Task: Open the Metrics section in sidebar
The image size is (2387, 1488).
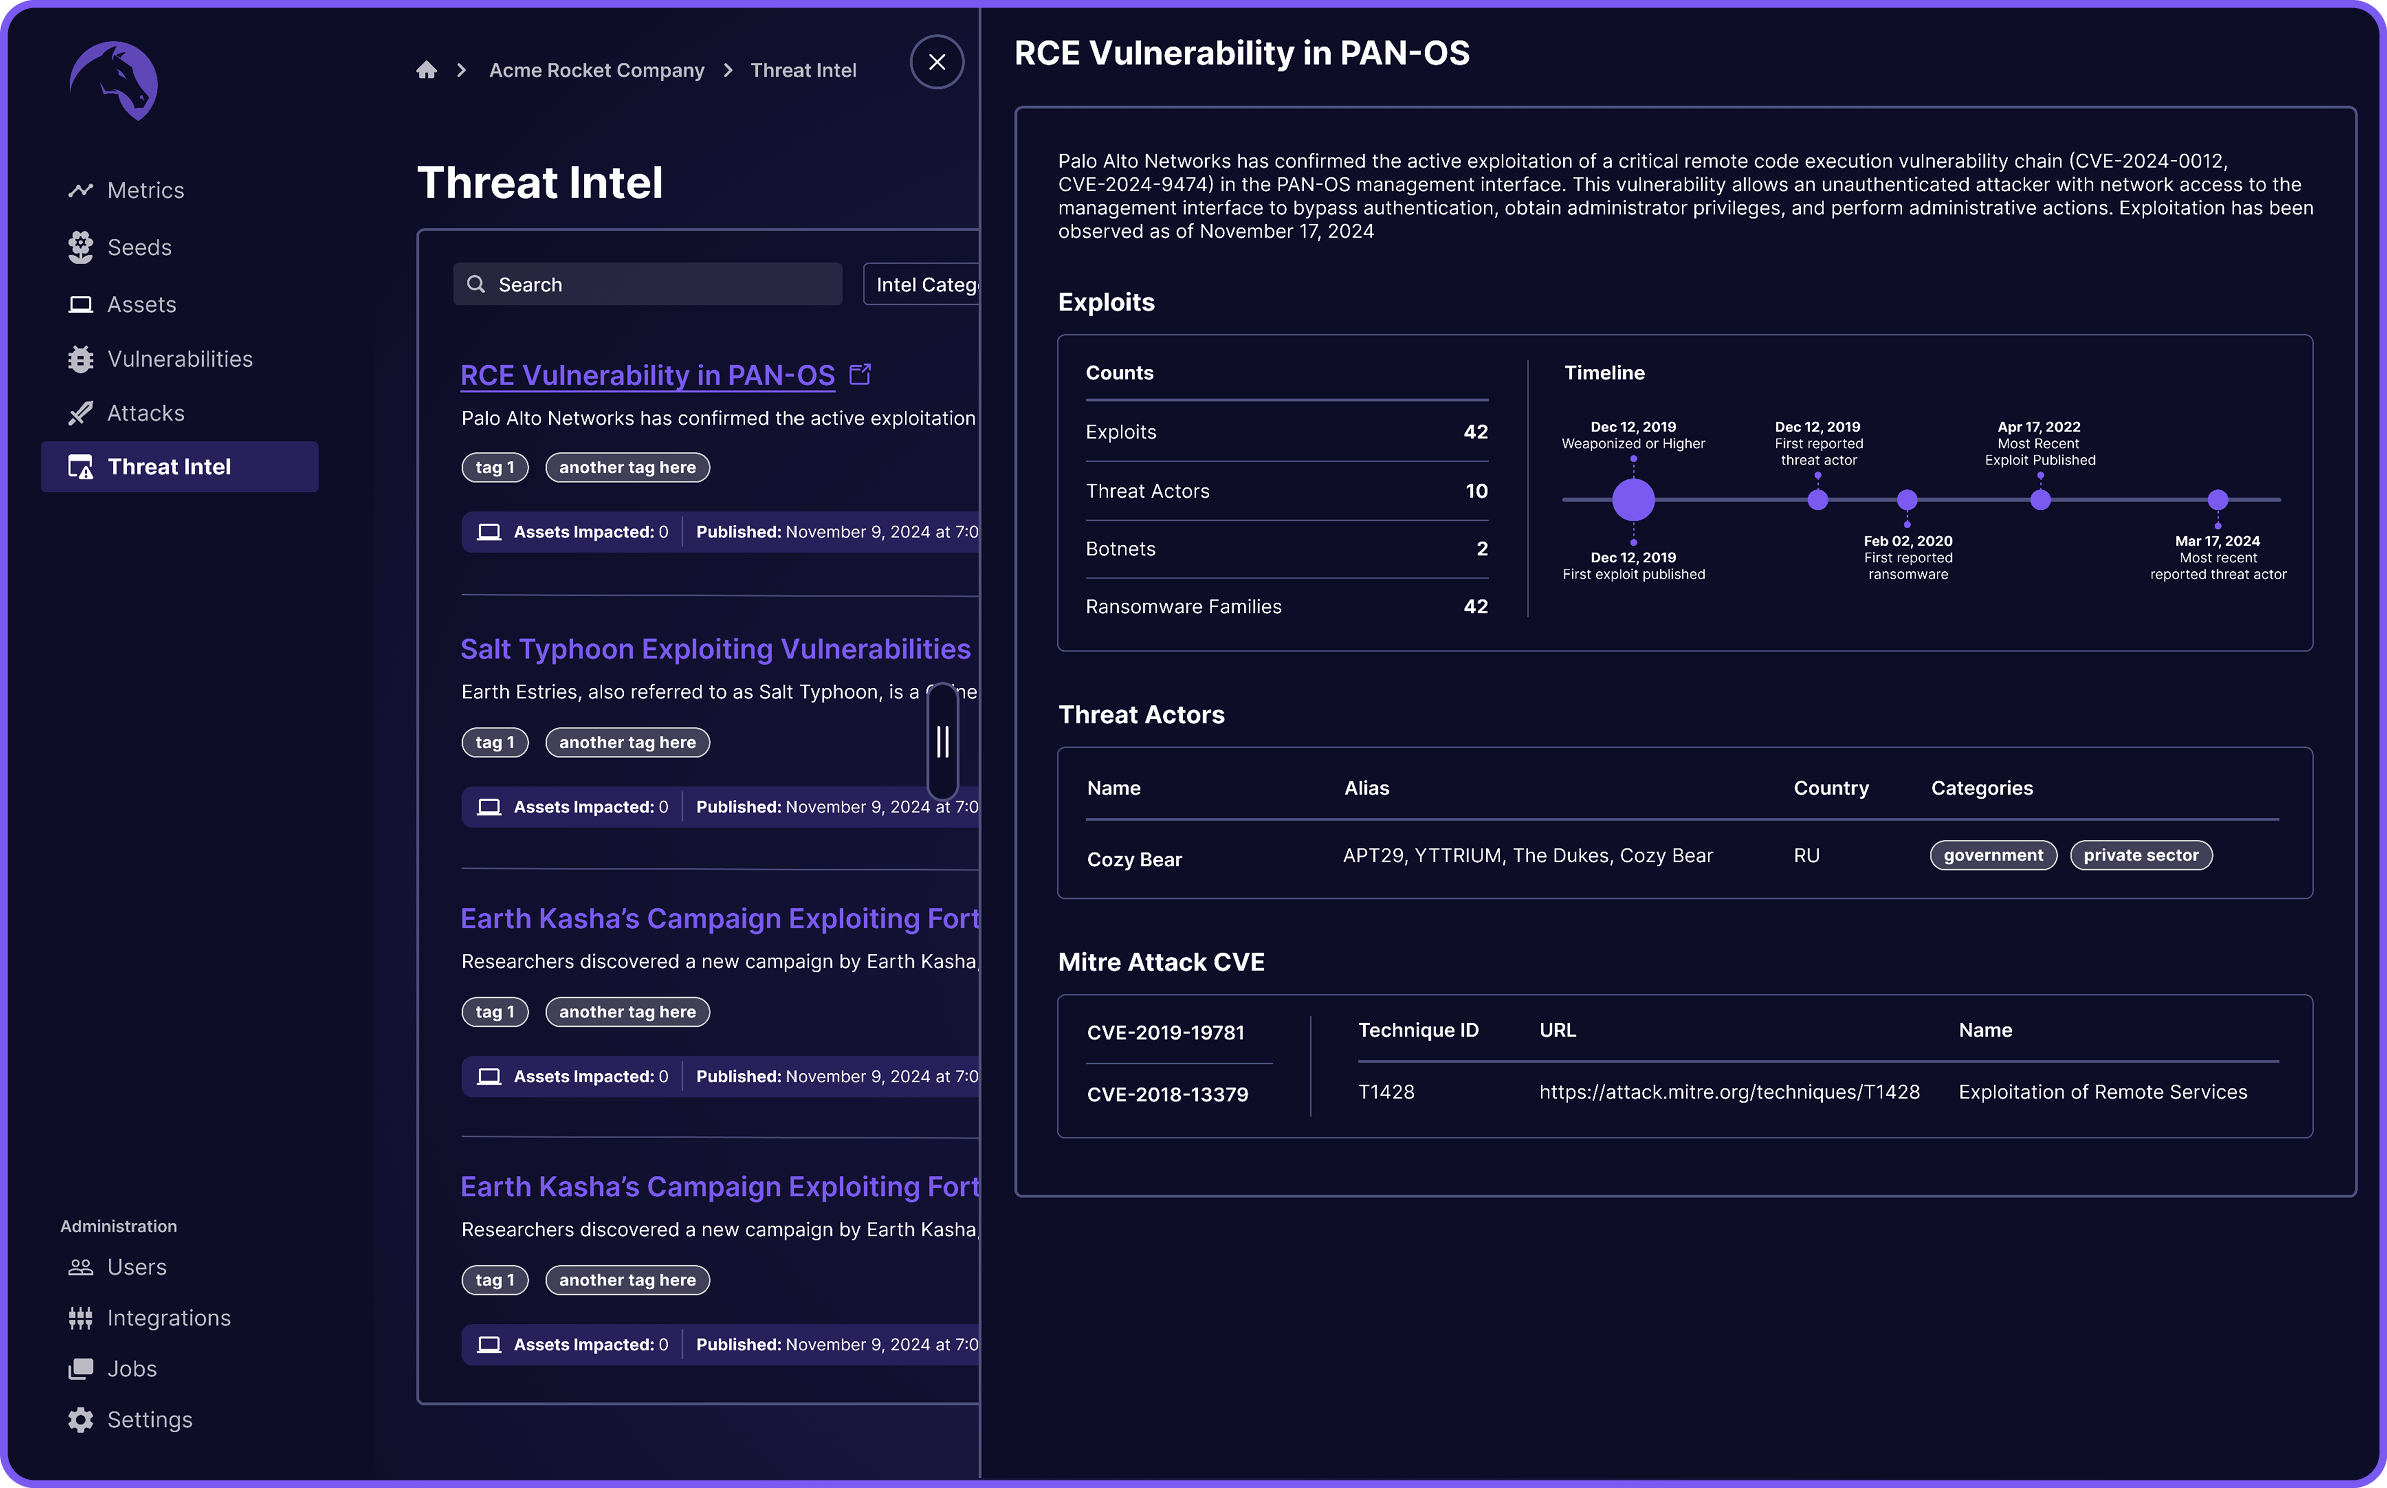Action: click(145, 190)
